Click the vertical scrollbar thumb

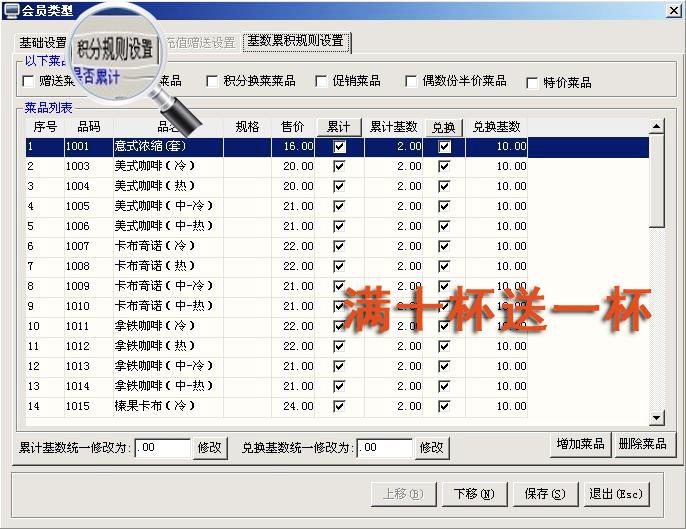pyautogui.click(x=657, y=181)
